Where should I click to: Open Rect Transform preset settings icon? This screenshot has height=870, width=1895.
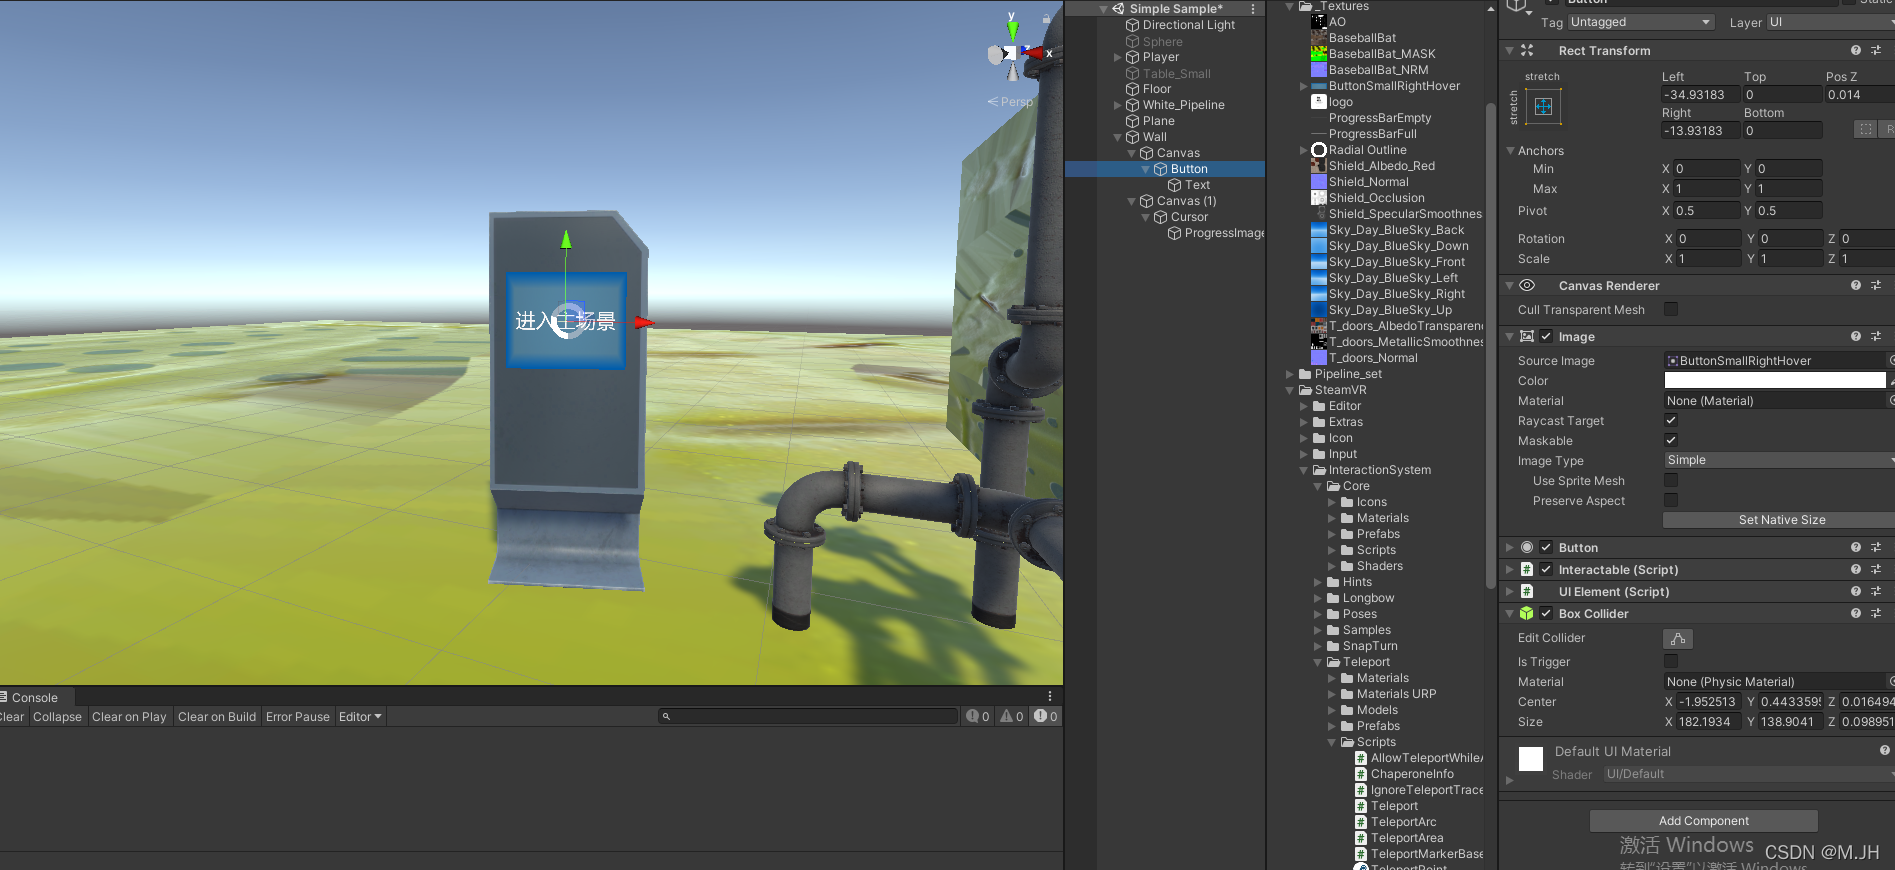(x=1876, y=50)
